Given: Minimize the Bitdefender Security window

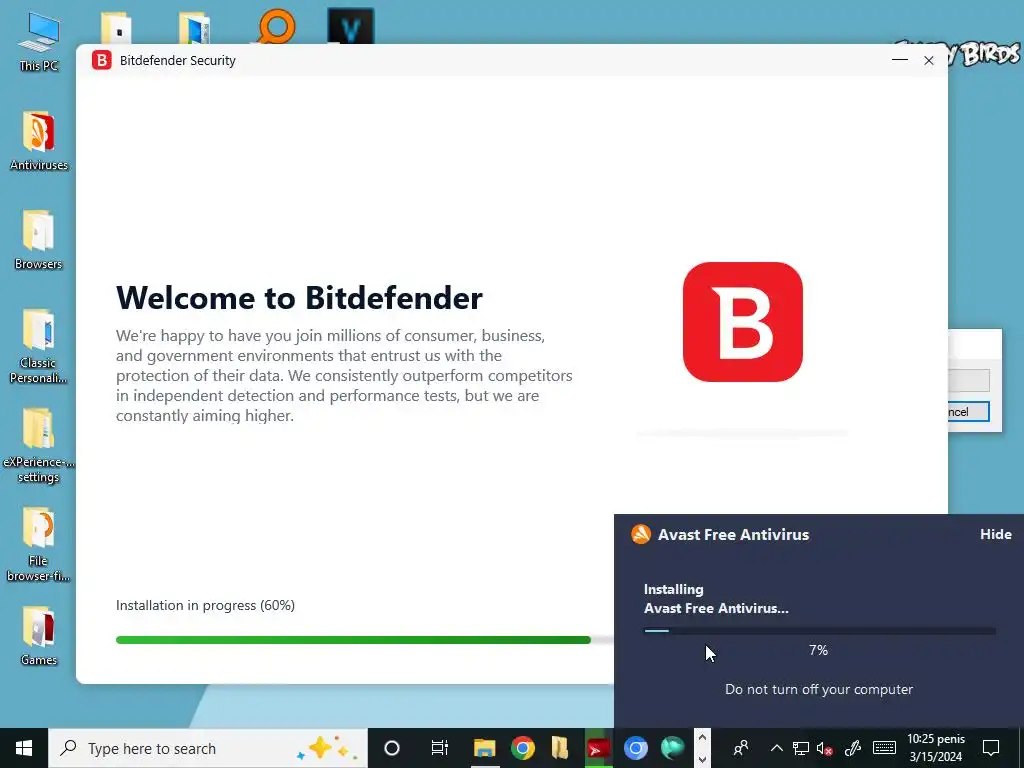Looking at the screenshot, I should [x=900, y=60].
